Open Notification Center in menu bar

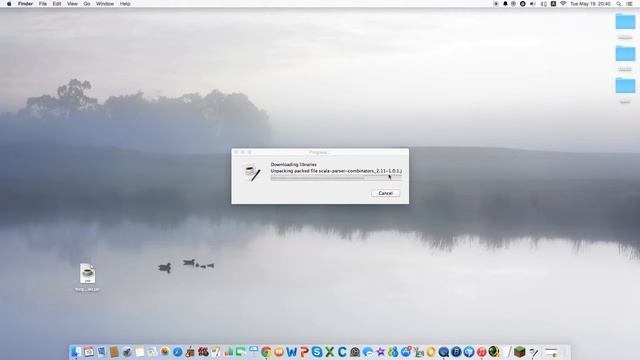(629, 4)
